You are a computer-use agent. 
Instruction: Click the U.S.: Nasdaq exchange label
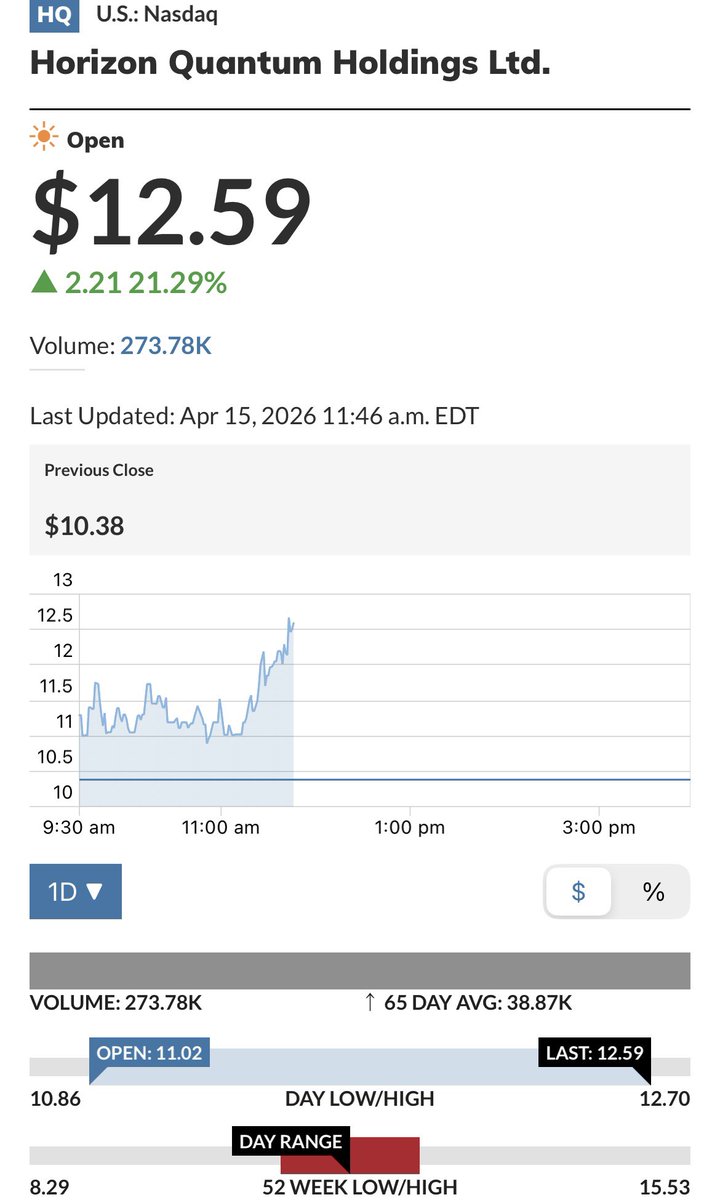tap(156, 14)
